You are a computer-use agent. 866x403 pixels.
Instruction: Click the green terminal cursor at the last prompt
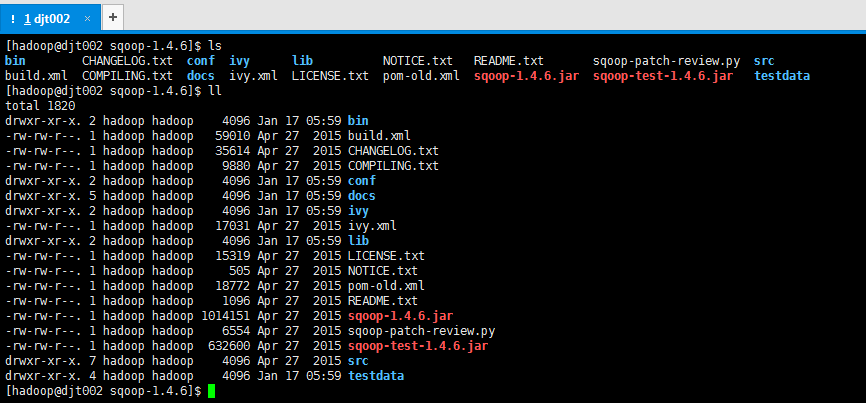pyautogui.click(x=212, y=391)
